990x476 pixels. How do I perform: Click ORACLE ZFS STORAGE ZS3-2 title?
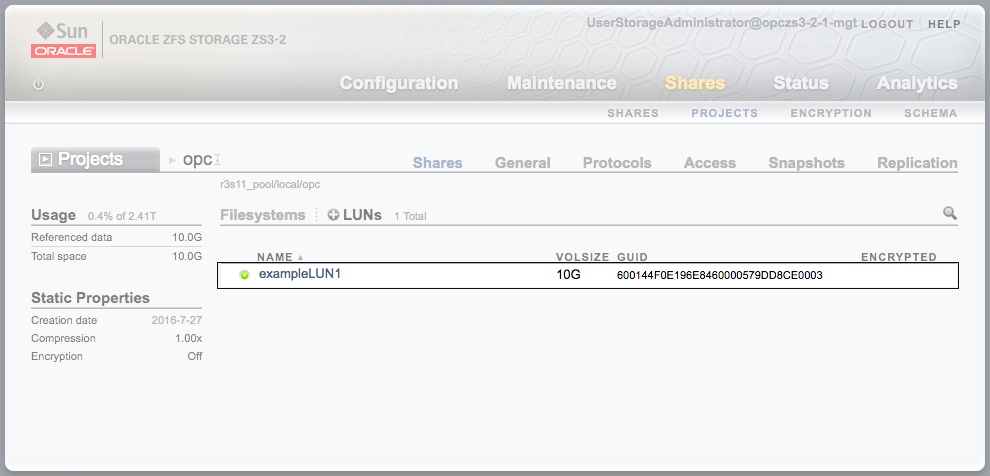(x=198, y=40)
